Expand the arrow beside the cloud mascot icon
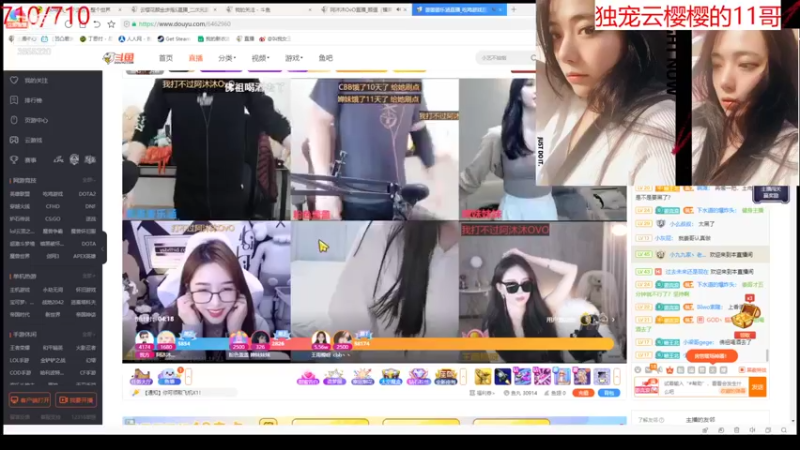 188,377
